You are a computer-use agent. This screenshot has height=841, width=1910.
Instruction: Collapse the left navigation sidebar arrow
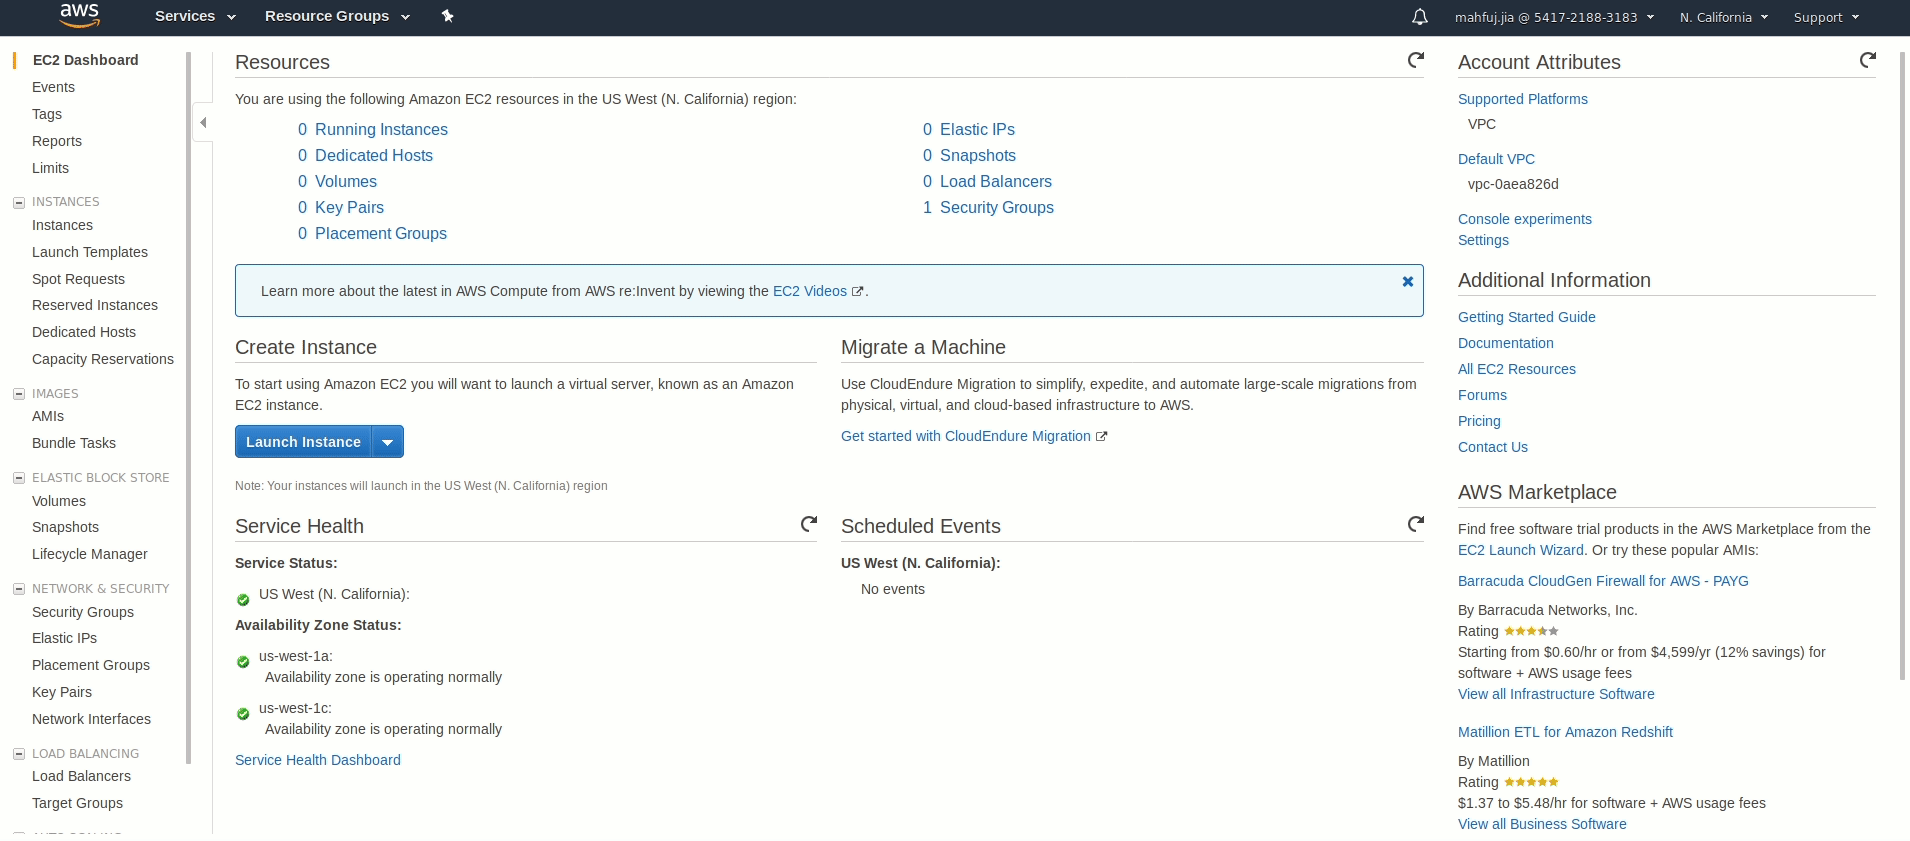(x=203, y=122)
